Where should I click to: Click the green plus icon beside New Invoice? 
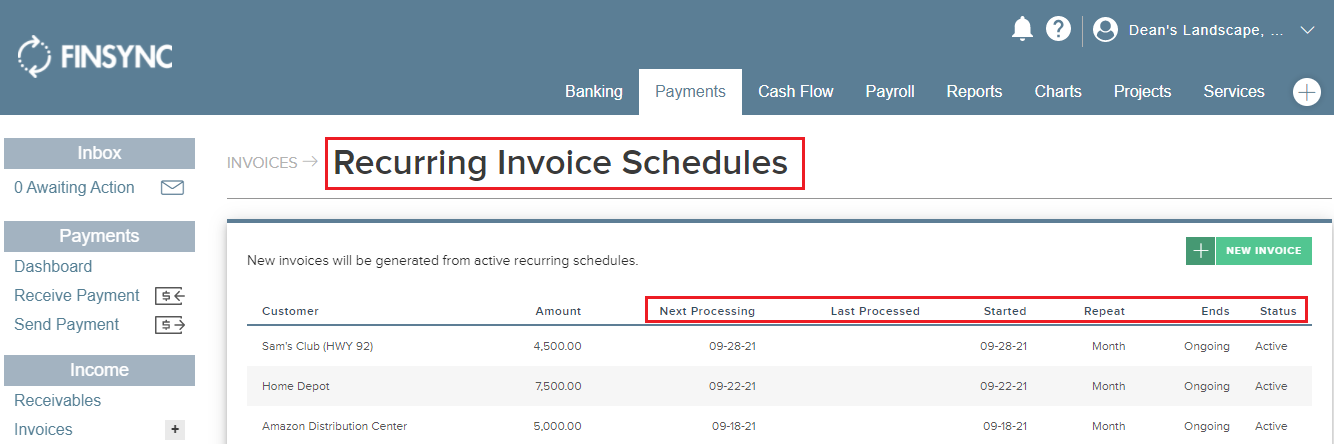click(1200, 251)
